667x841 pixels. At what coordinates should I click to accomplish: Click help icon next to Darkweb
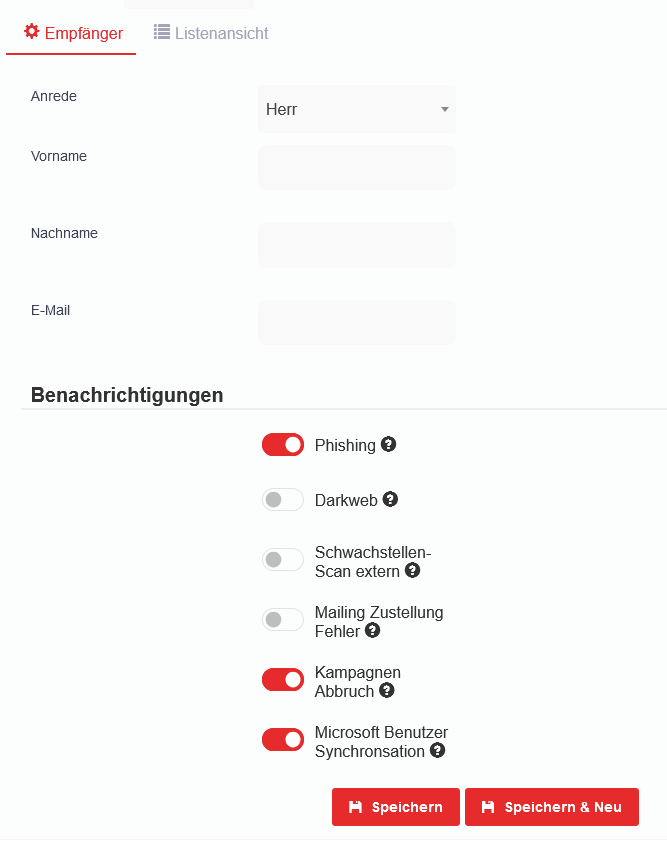pos(391,499)
